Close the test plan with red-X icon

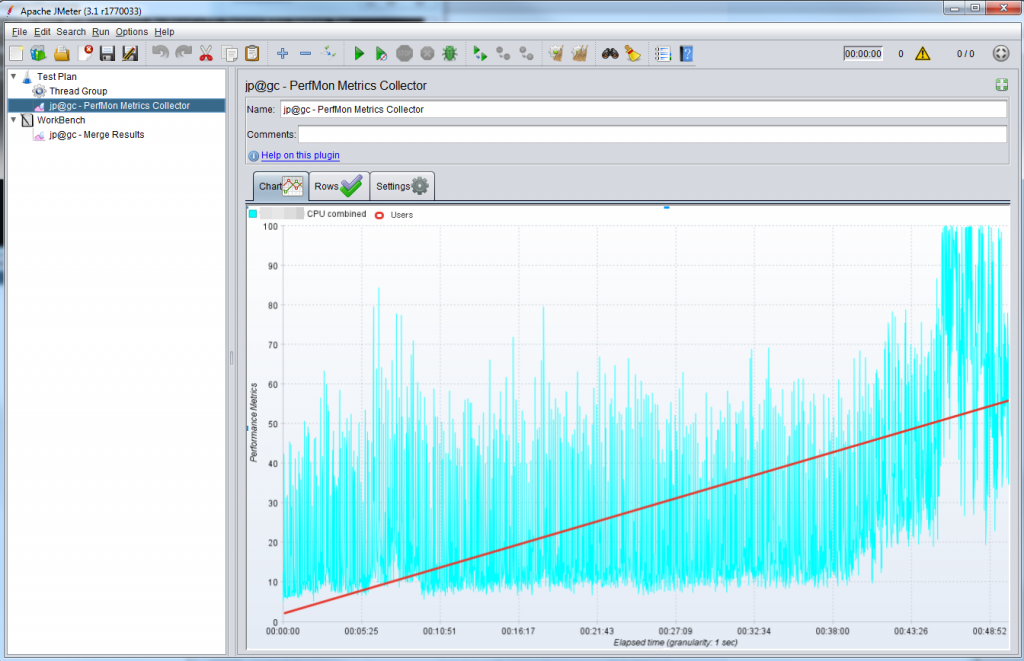tap(85, 54)
